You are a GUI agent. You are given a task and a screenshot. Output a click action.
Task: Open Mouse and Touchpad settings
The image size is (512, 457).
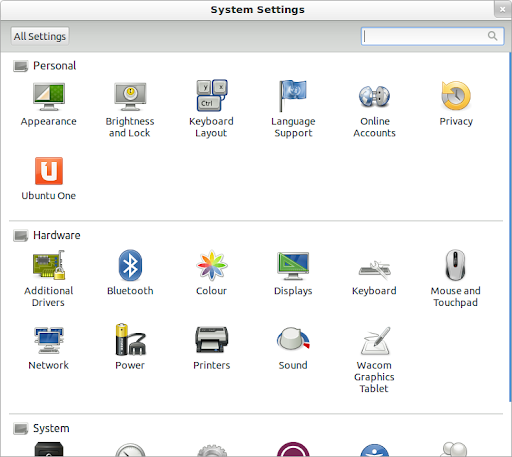(x=455, y=278)
